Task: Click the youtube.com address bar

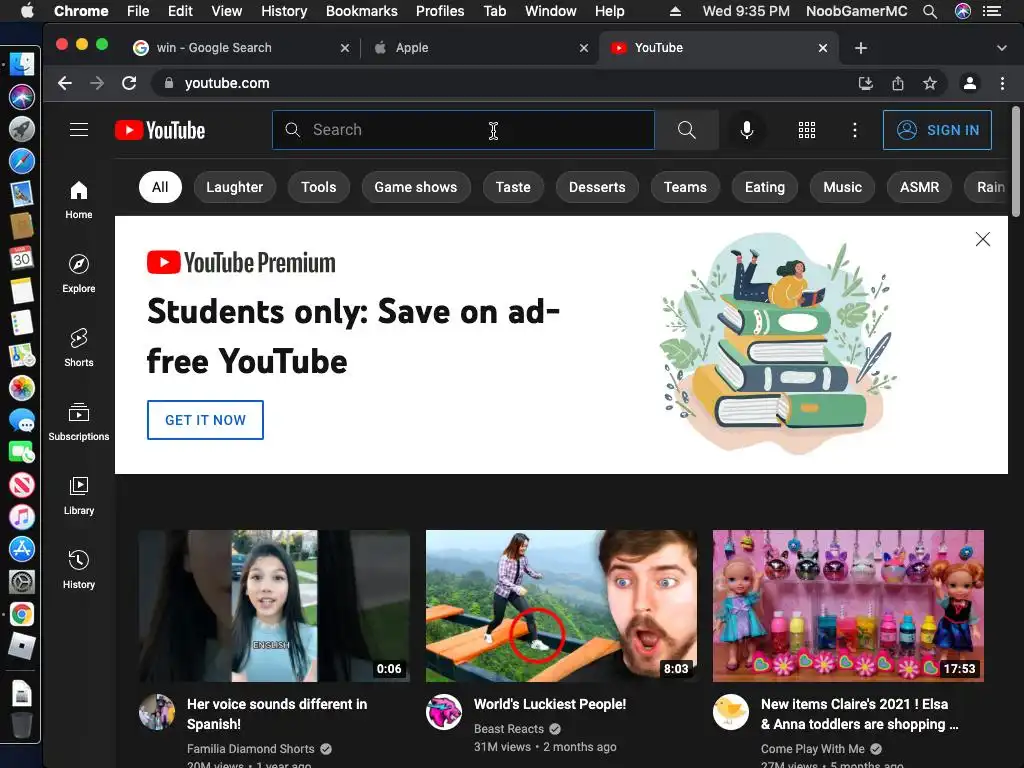Action: pyautogui.click(x=503, y=83)
